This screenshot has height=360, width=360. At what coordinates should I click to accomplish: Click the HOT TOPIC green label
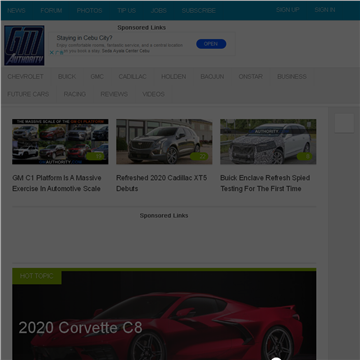[37, 276]
